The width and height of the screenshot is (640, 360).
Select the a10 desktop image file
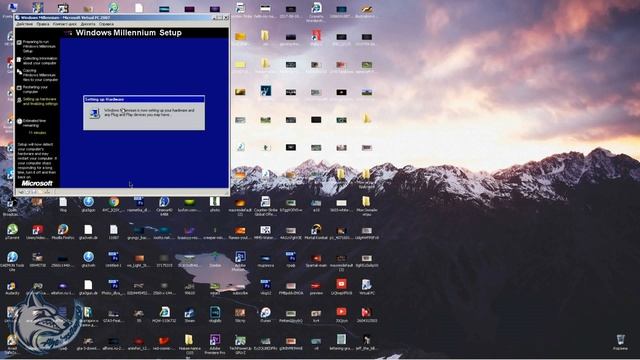pyautogui.click(x=316, y=205)
